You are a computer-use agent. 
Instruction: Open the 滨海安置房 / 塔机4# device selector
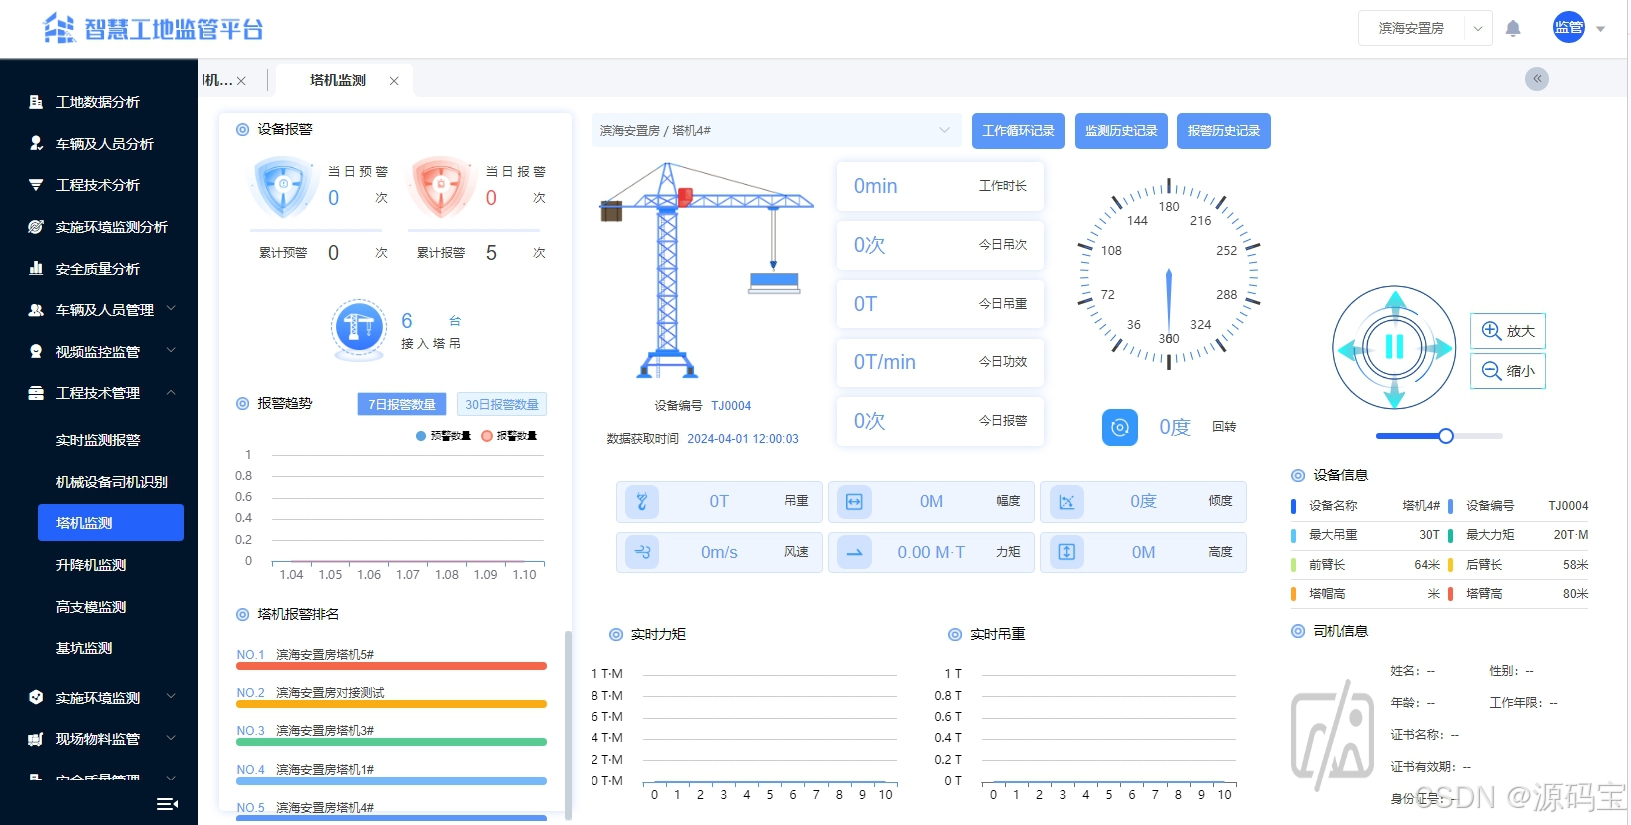coord(776,131)
